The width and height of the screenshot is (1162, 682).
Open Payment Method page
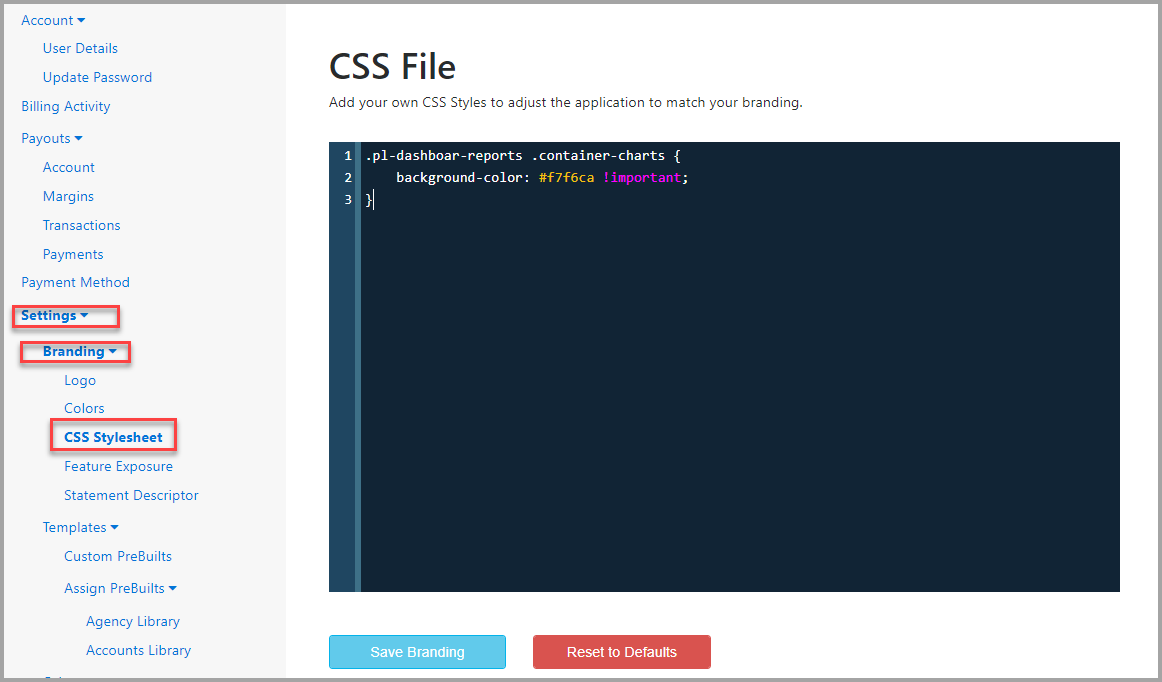coord(76,282)
